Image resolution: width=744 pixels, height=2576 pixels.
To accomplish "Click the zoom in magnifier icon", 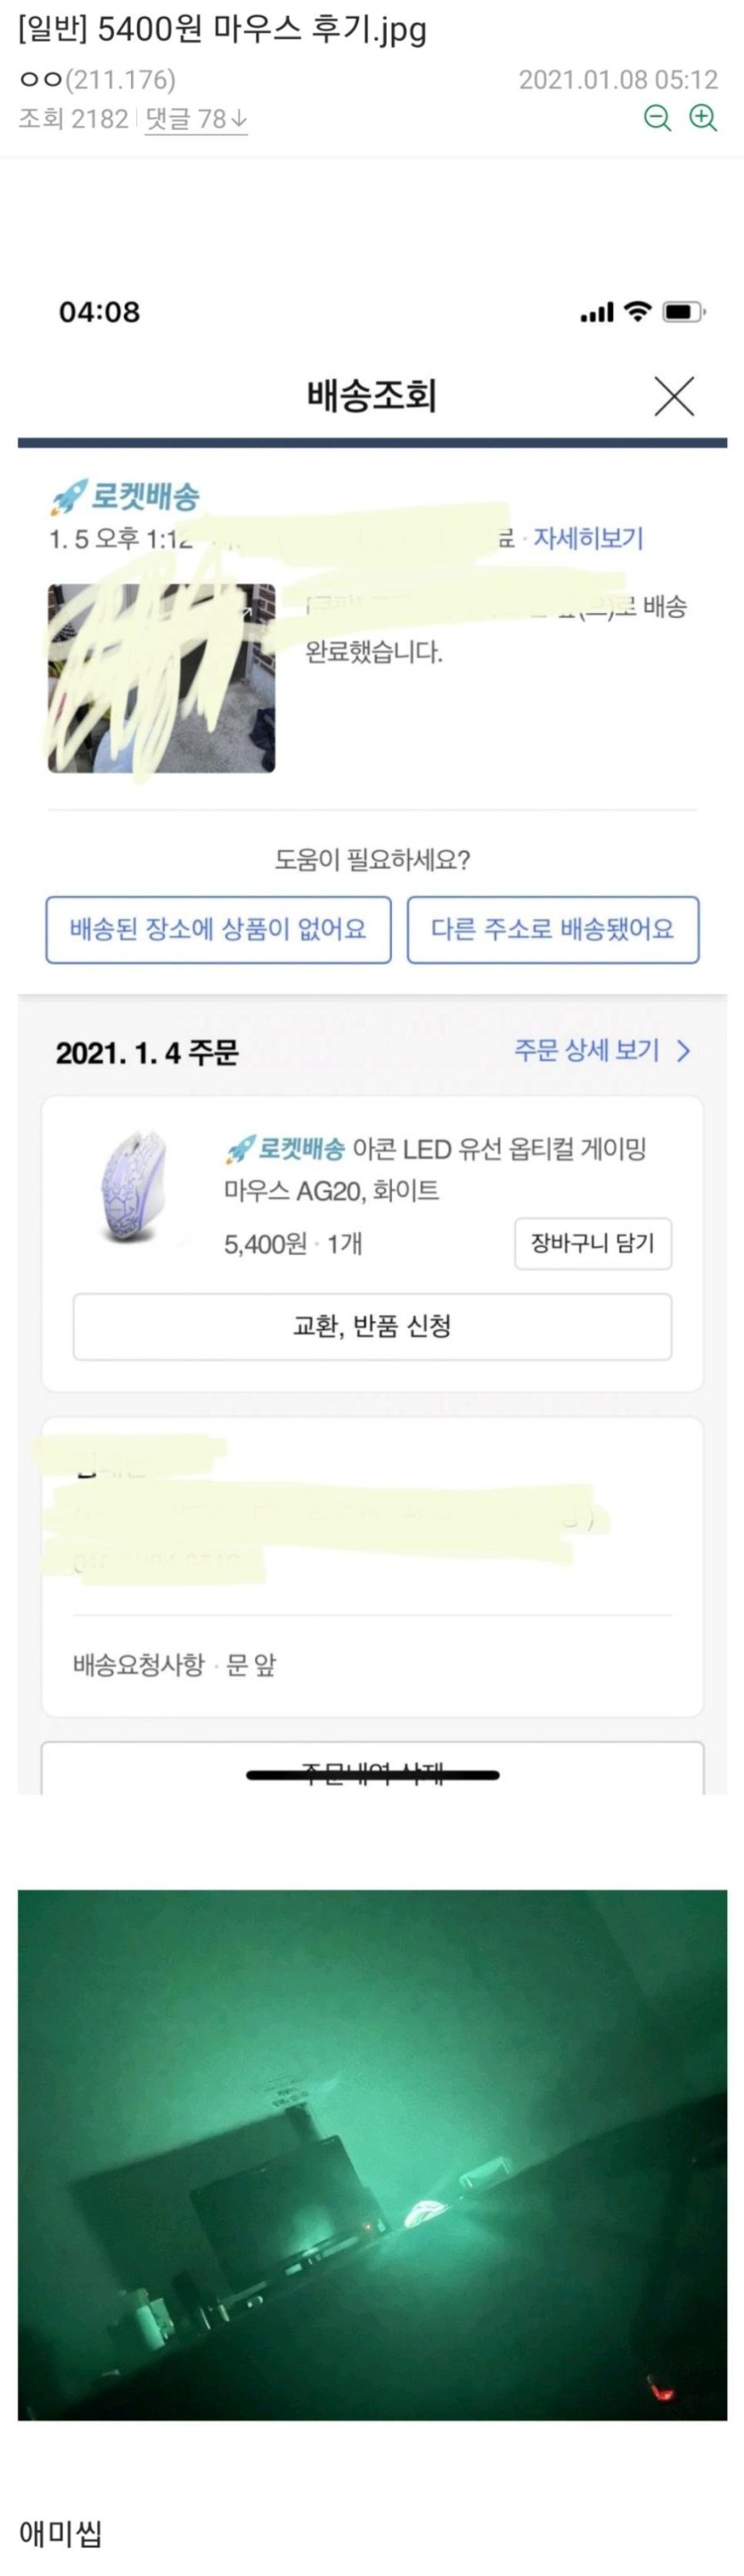I will click(x=704, y=118).
